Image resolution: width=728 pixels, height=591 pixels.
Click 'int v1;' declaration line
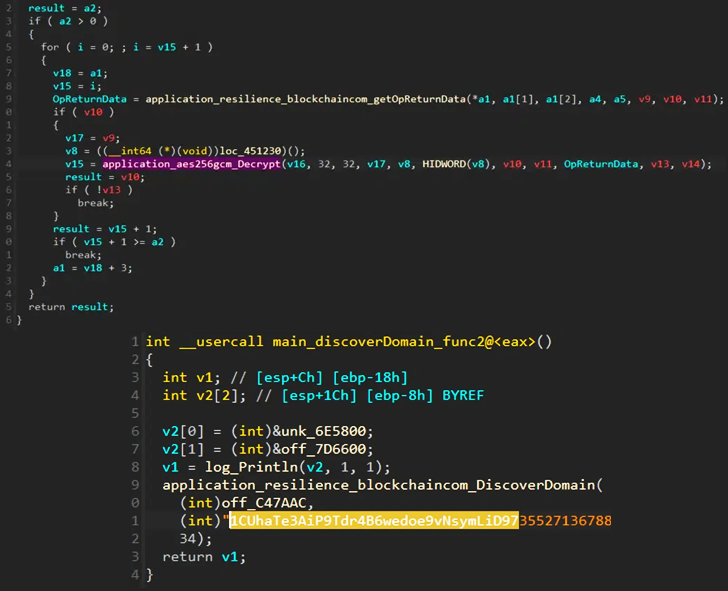[x=192, y=377]
